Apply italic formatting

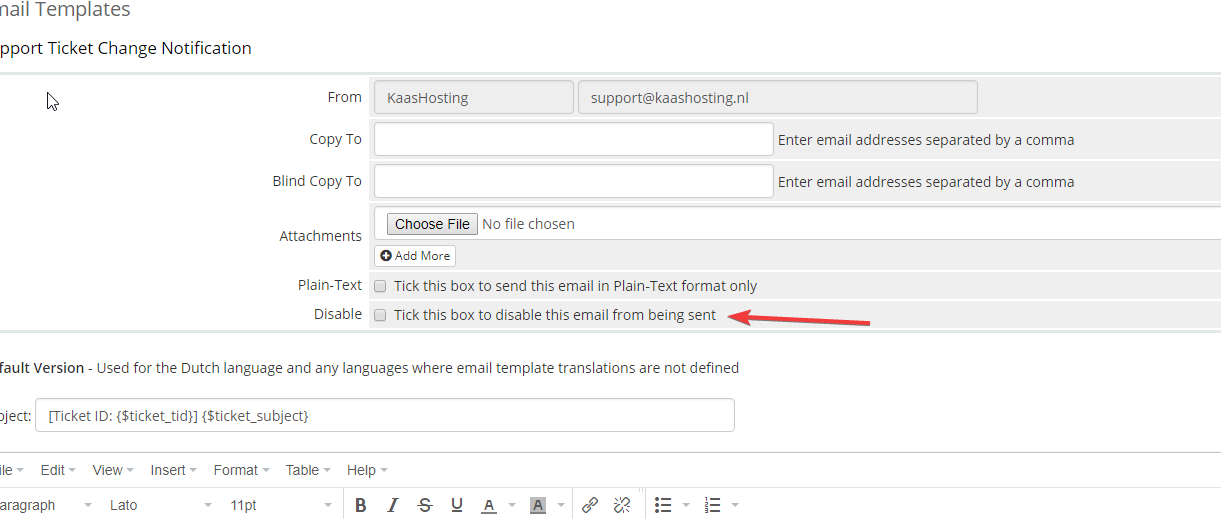(x=393, y=505)
